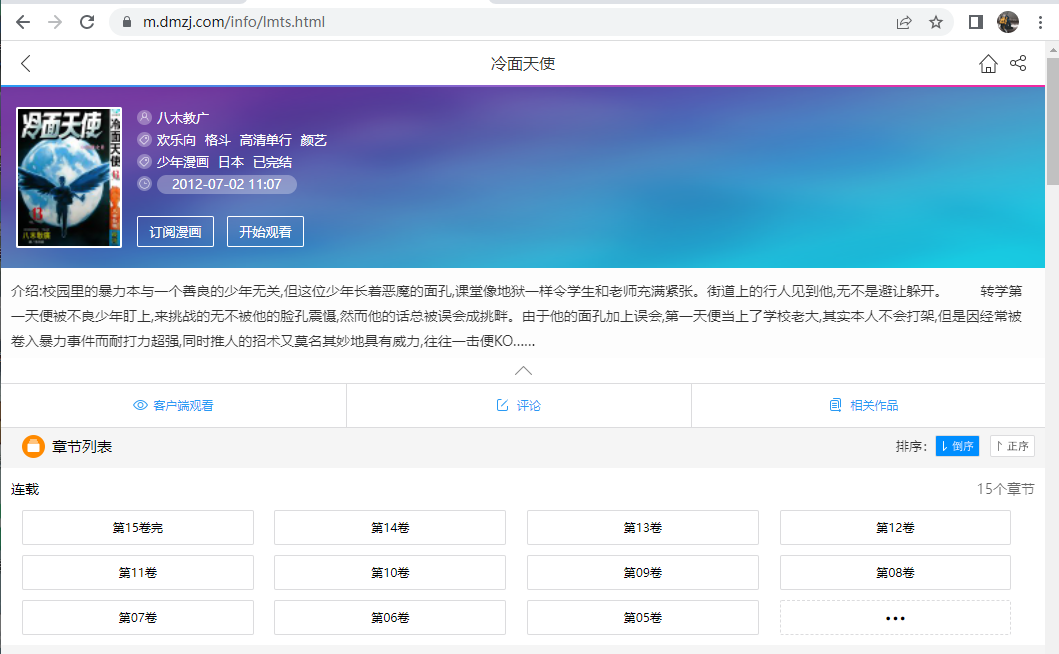
Task: Open the 相关作品 tab
Action: click(x=864, y=405)
